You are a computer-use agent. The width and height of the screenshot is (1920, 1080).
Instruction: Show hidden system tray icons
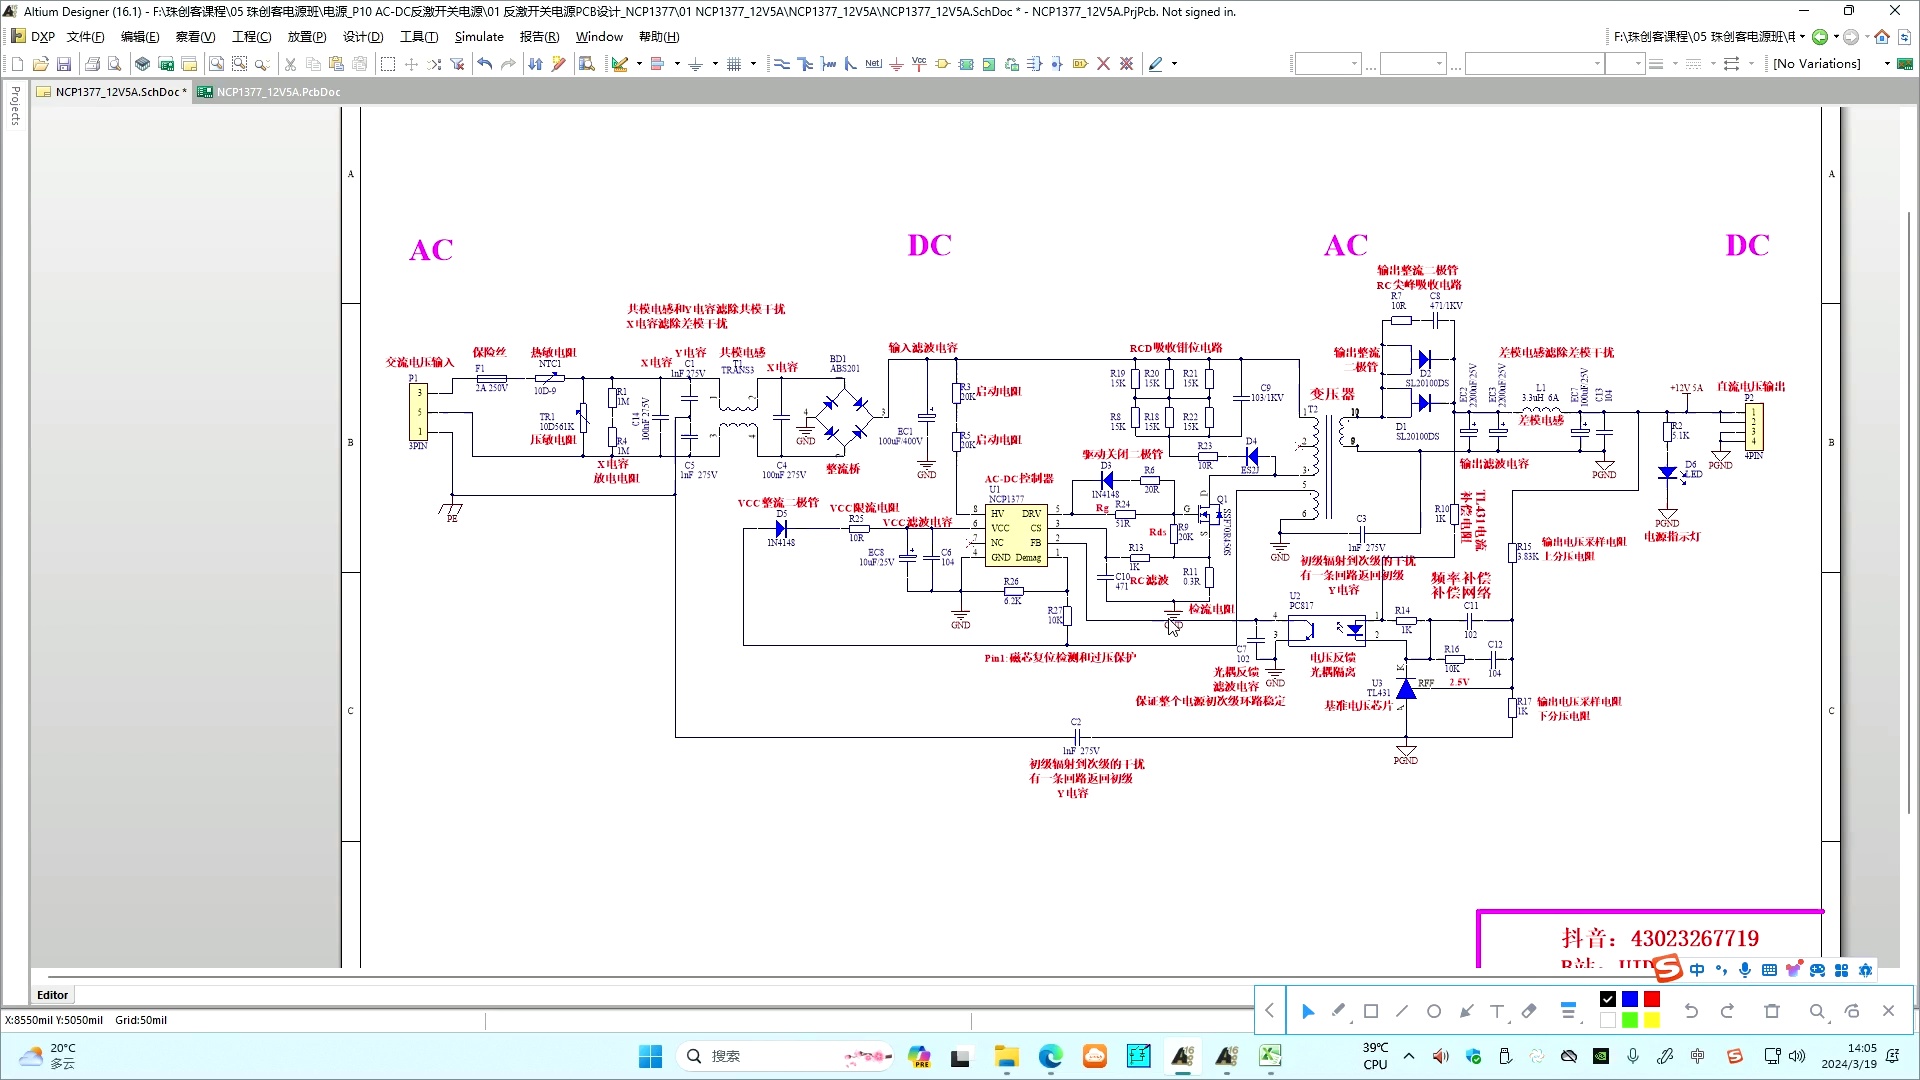coord(1409,1056)
